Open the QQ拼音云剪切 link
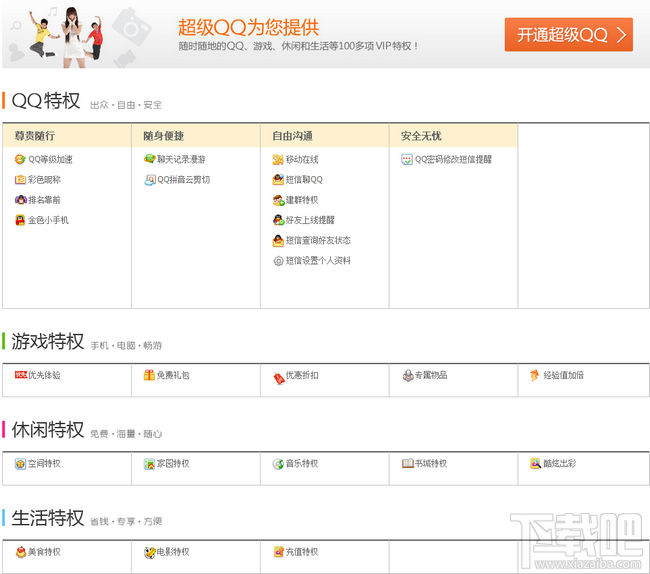This screenshot has width=650, height=574. 184,180
